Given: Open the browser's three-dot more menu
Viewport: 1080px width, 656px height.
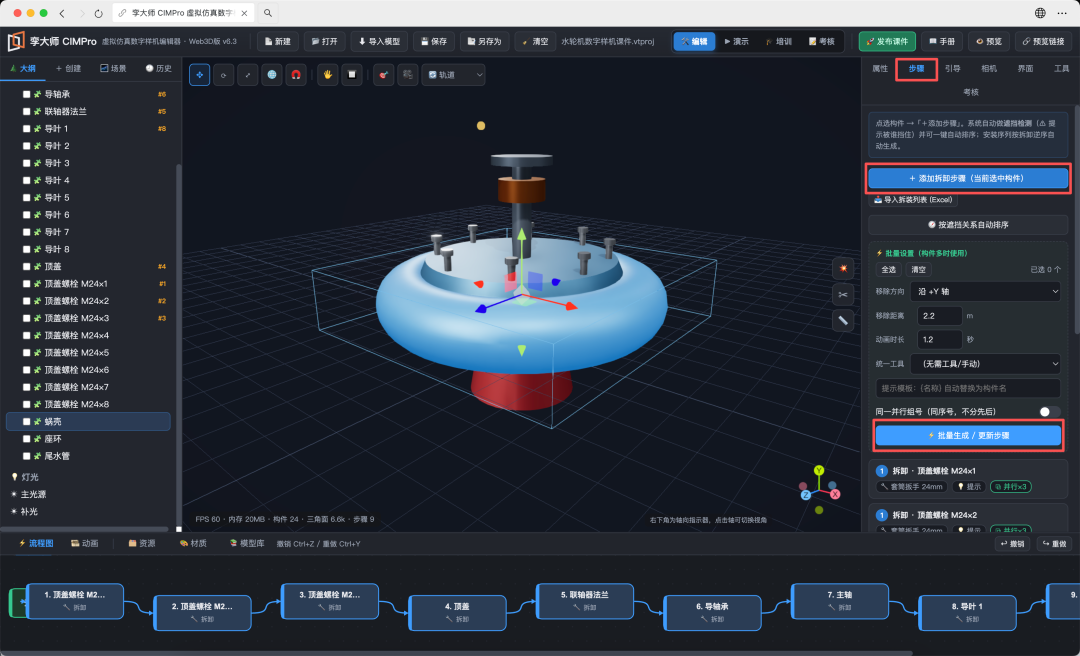Looking at the screenshot, I should click(x=1061, y=13).
